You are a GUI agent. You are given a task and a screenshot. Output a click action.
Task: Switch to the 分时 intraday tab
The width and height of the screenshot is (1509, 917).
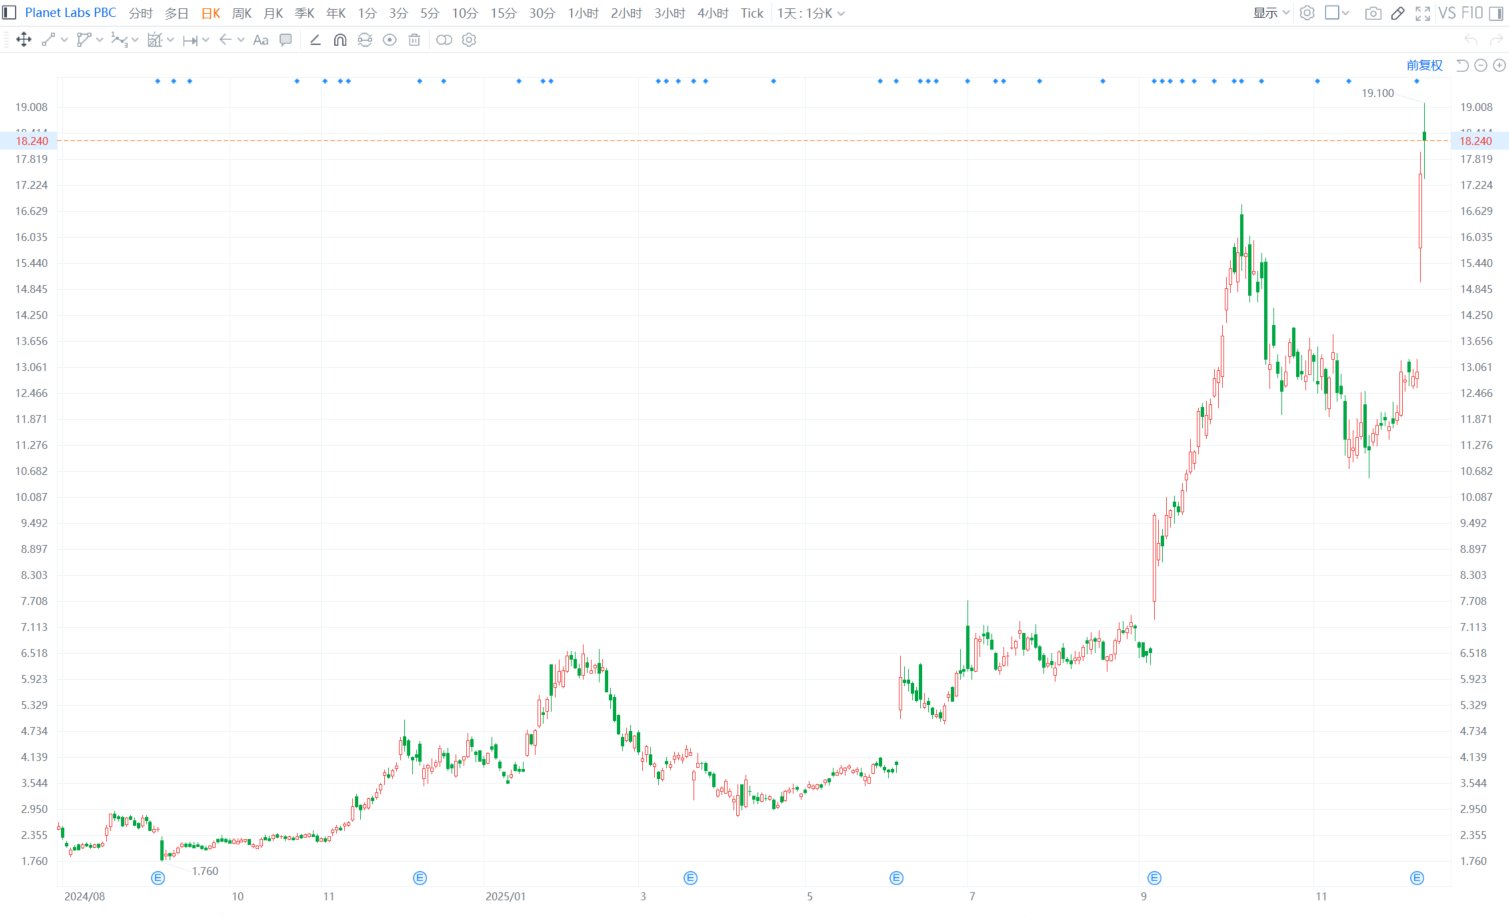tap(141, 13)
